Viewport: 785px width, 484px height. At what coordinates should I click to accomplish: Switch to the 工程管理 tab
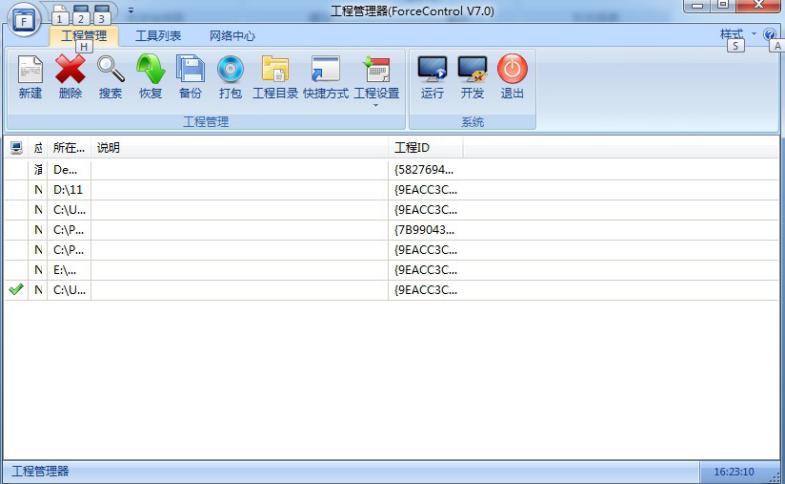[x=84, y=36]
